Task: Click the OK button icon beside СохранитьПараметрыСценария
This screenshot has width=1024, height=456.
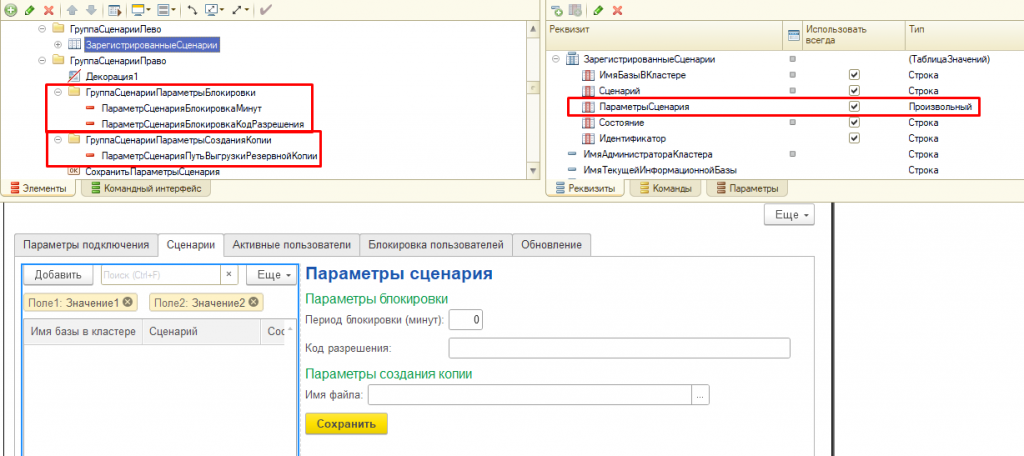Action: pyautogui.click(x=74, y=172)
